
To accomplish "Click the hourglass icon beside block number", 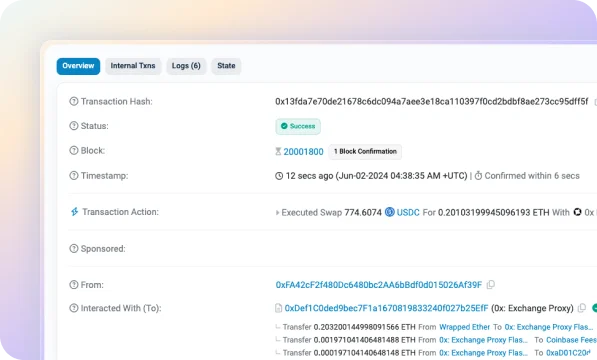I will pos(278,151).
